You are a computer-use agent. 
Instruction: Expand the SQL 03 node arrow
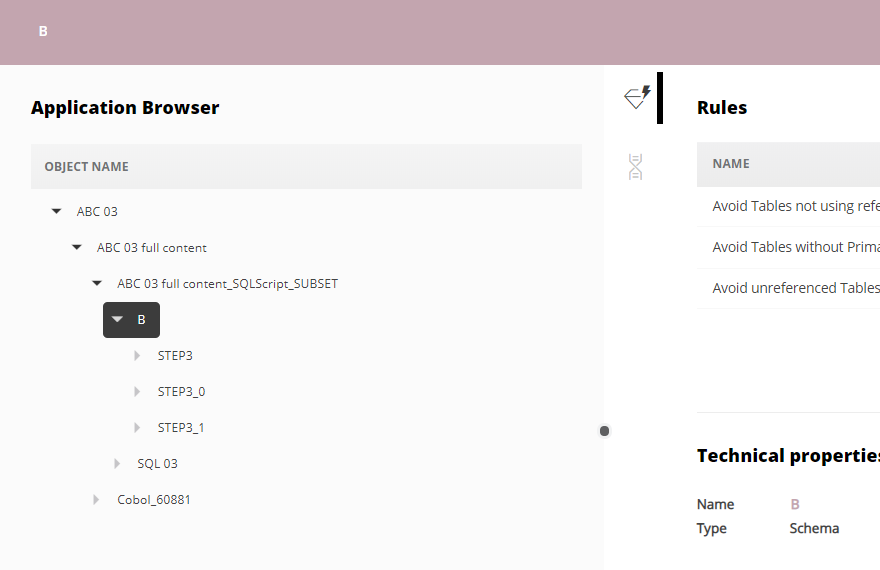(x=117, y=464)
